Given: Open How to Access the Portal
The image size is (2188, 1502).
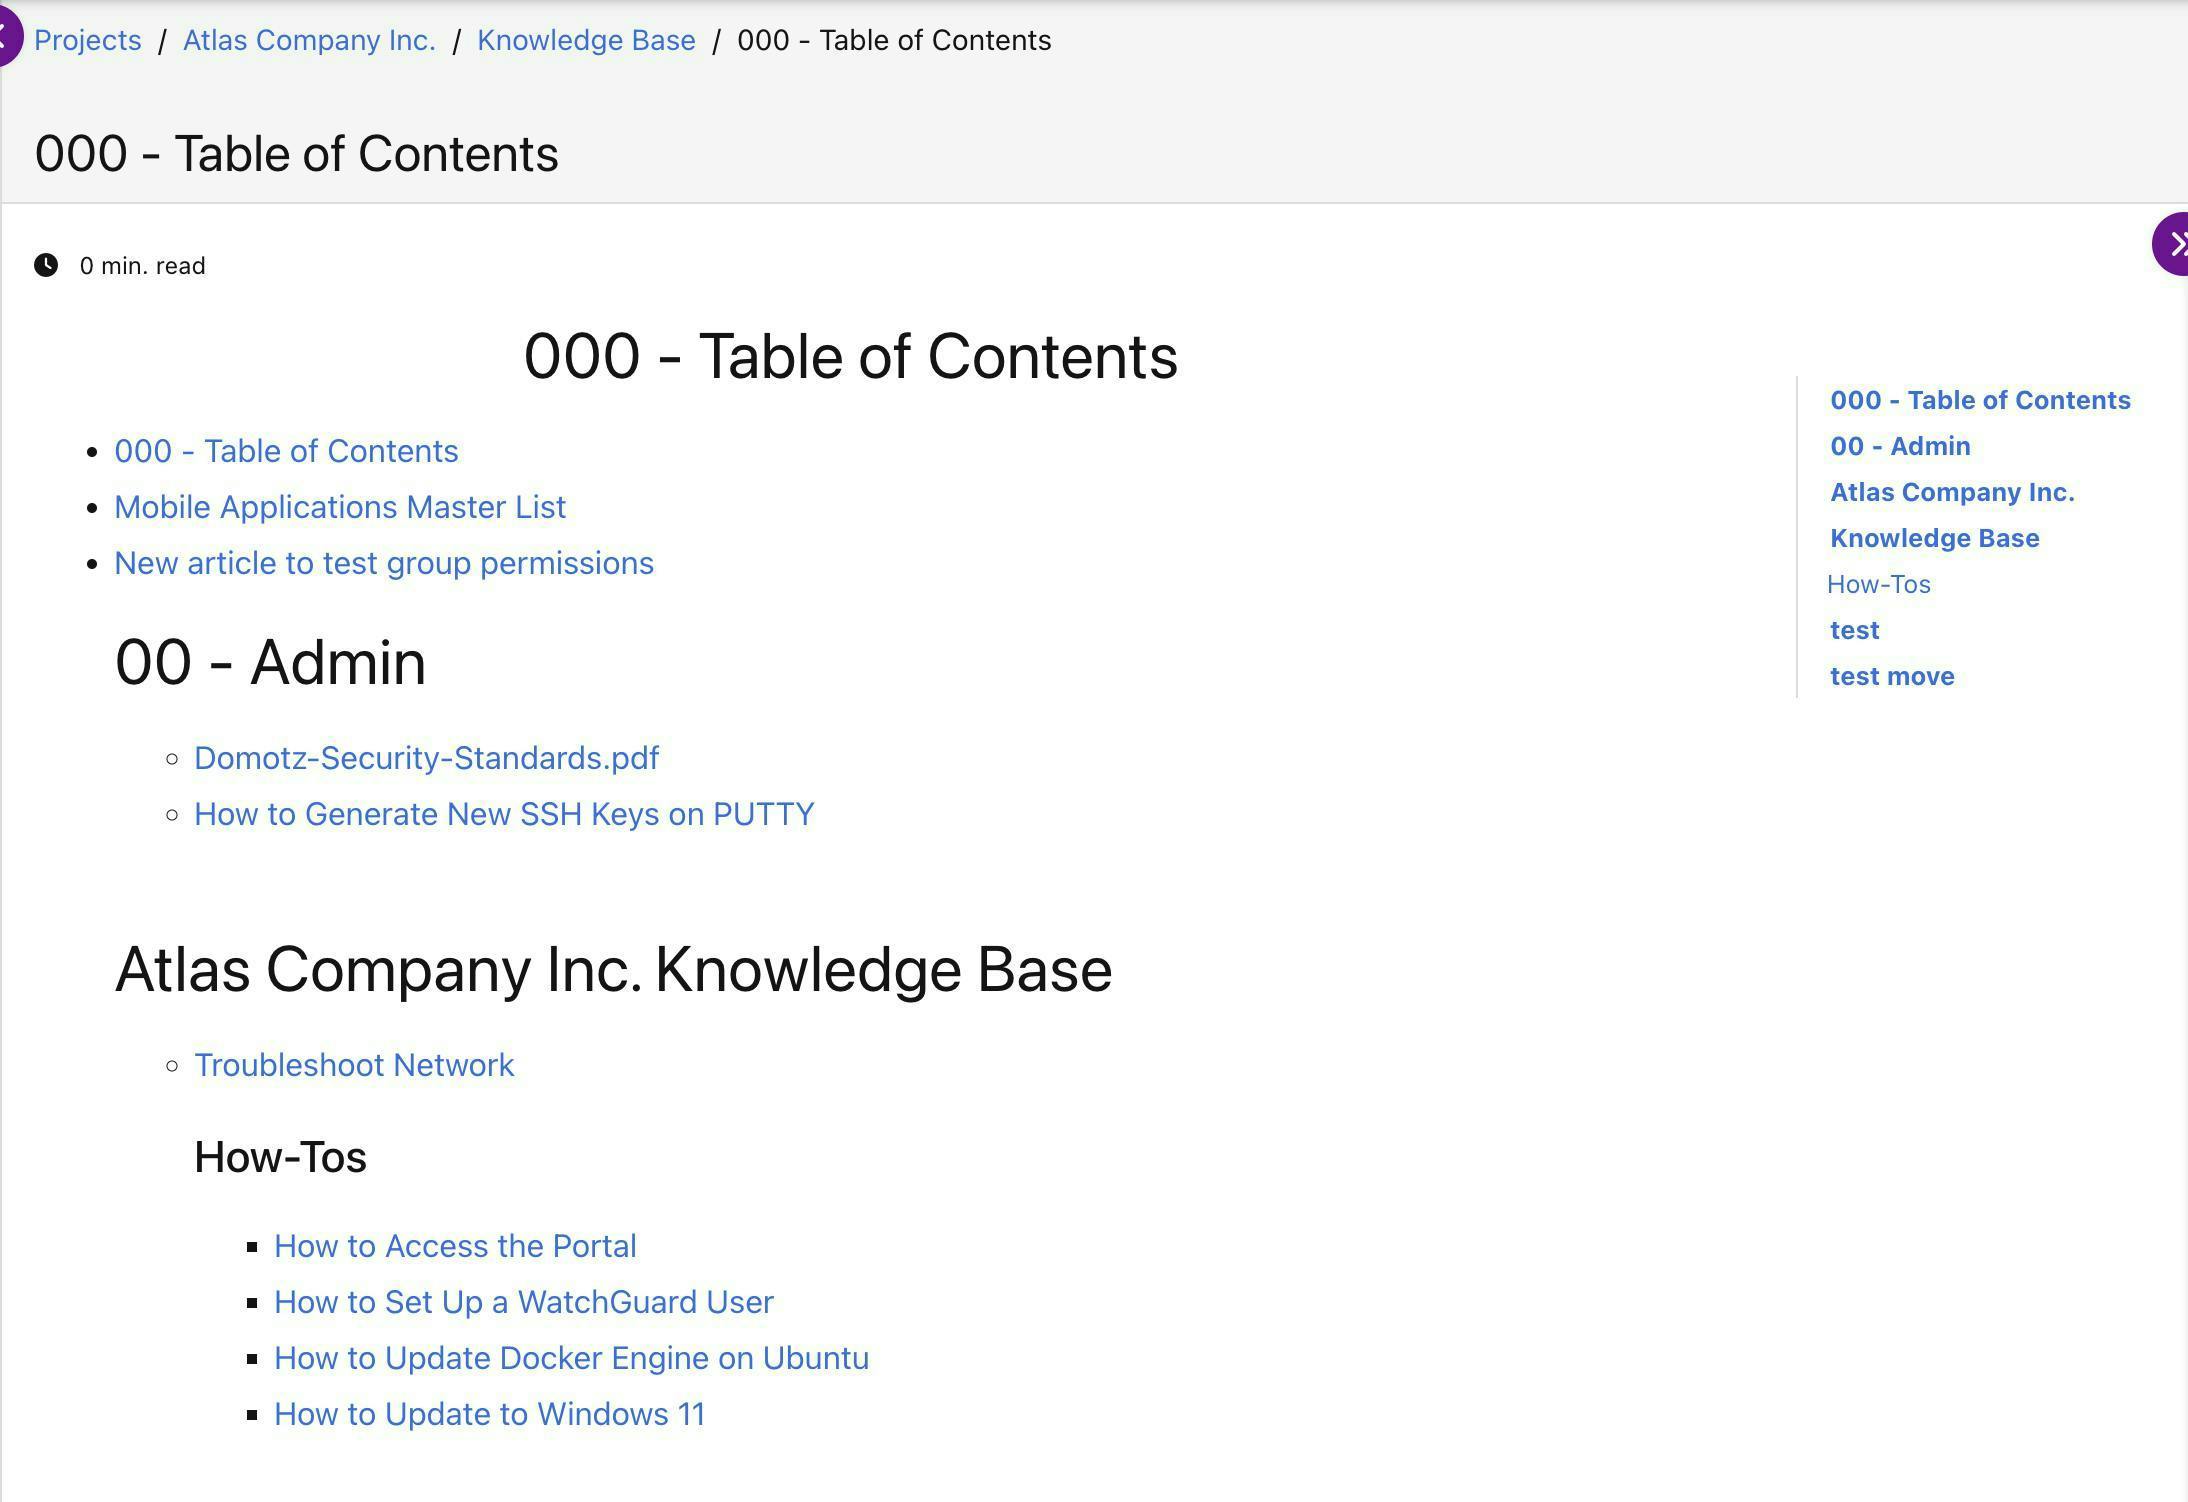Looking at the screenshot, I should [x=455, y=1246].
